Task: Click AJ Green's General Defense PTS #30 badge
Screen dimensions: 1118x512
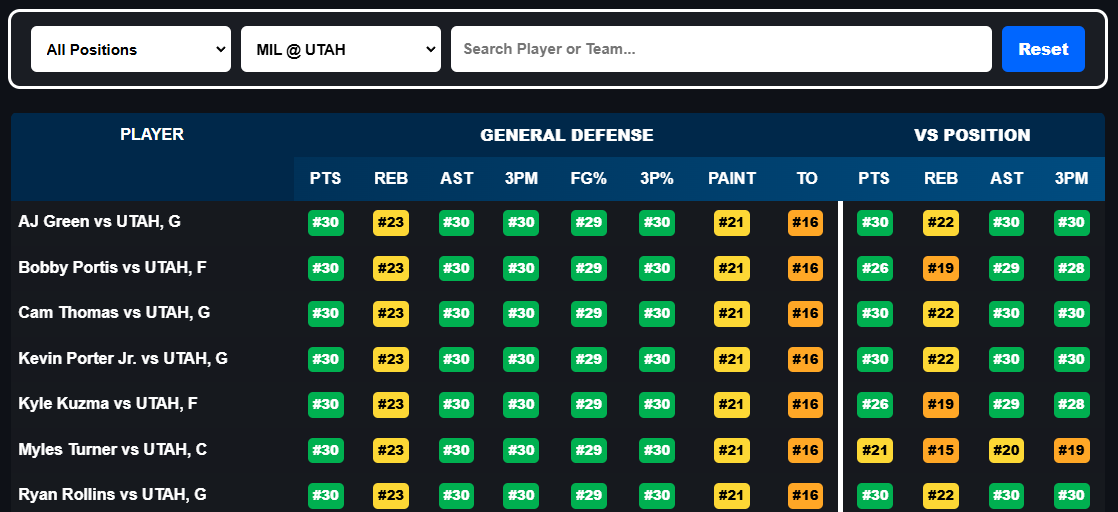Action: pyautogui.click(x=326, y=222)
